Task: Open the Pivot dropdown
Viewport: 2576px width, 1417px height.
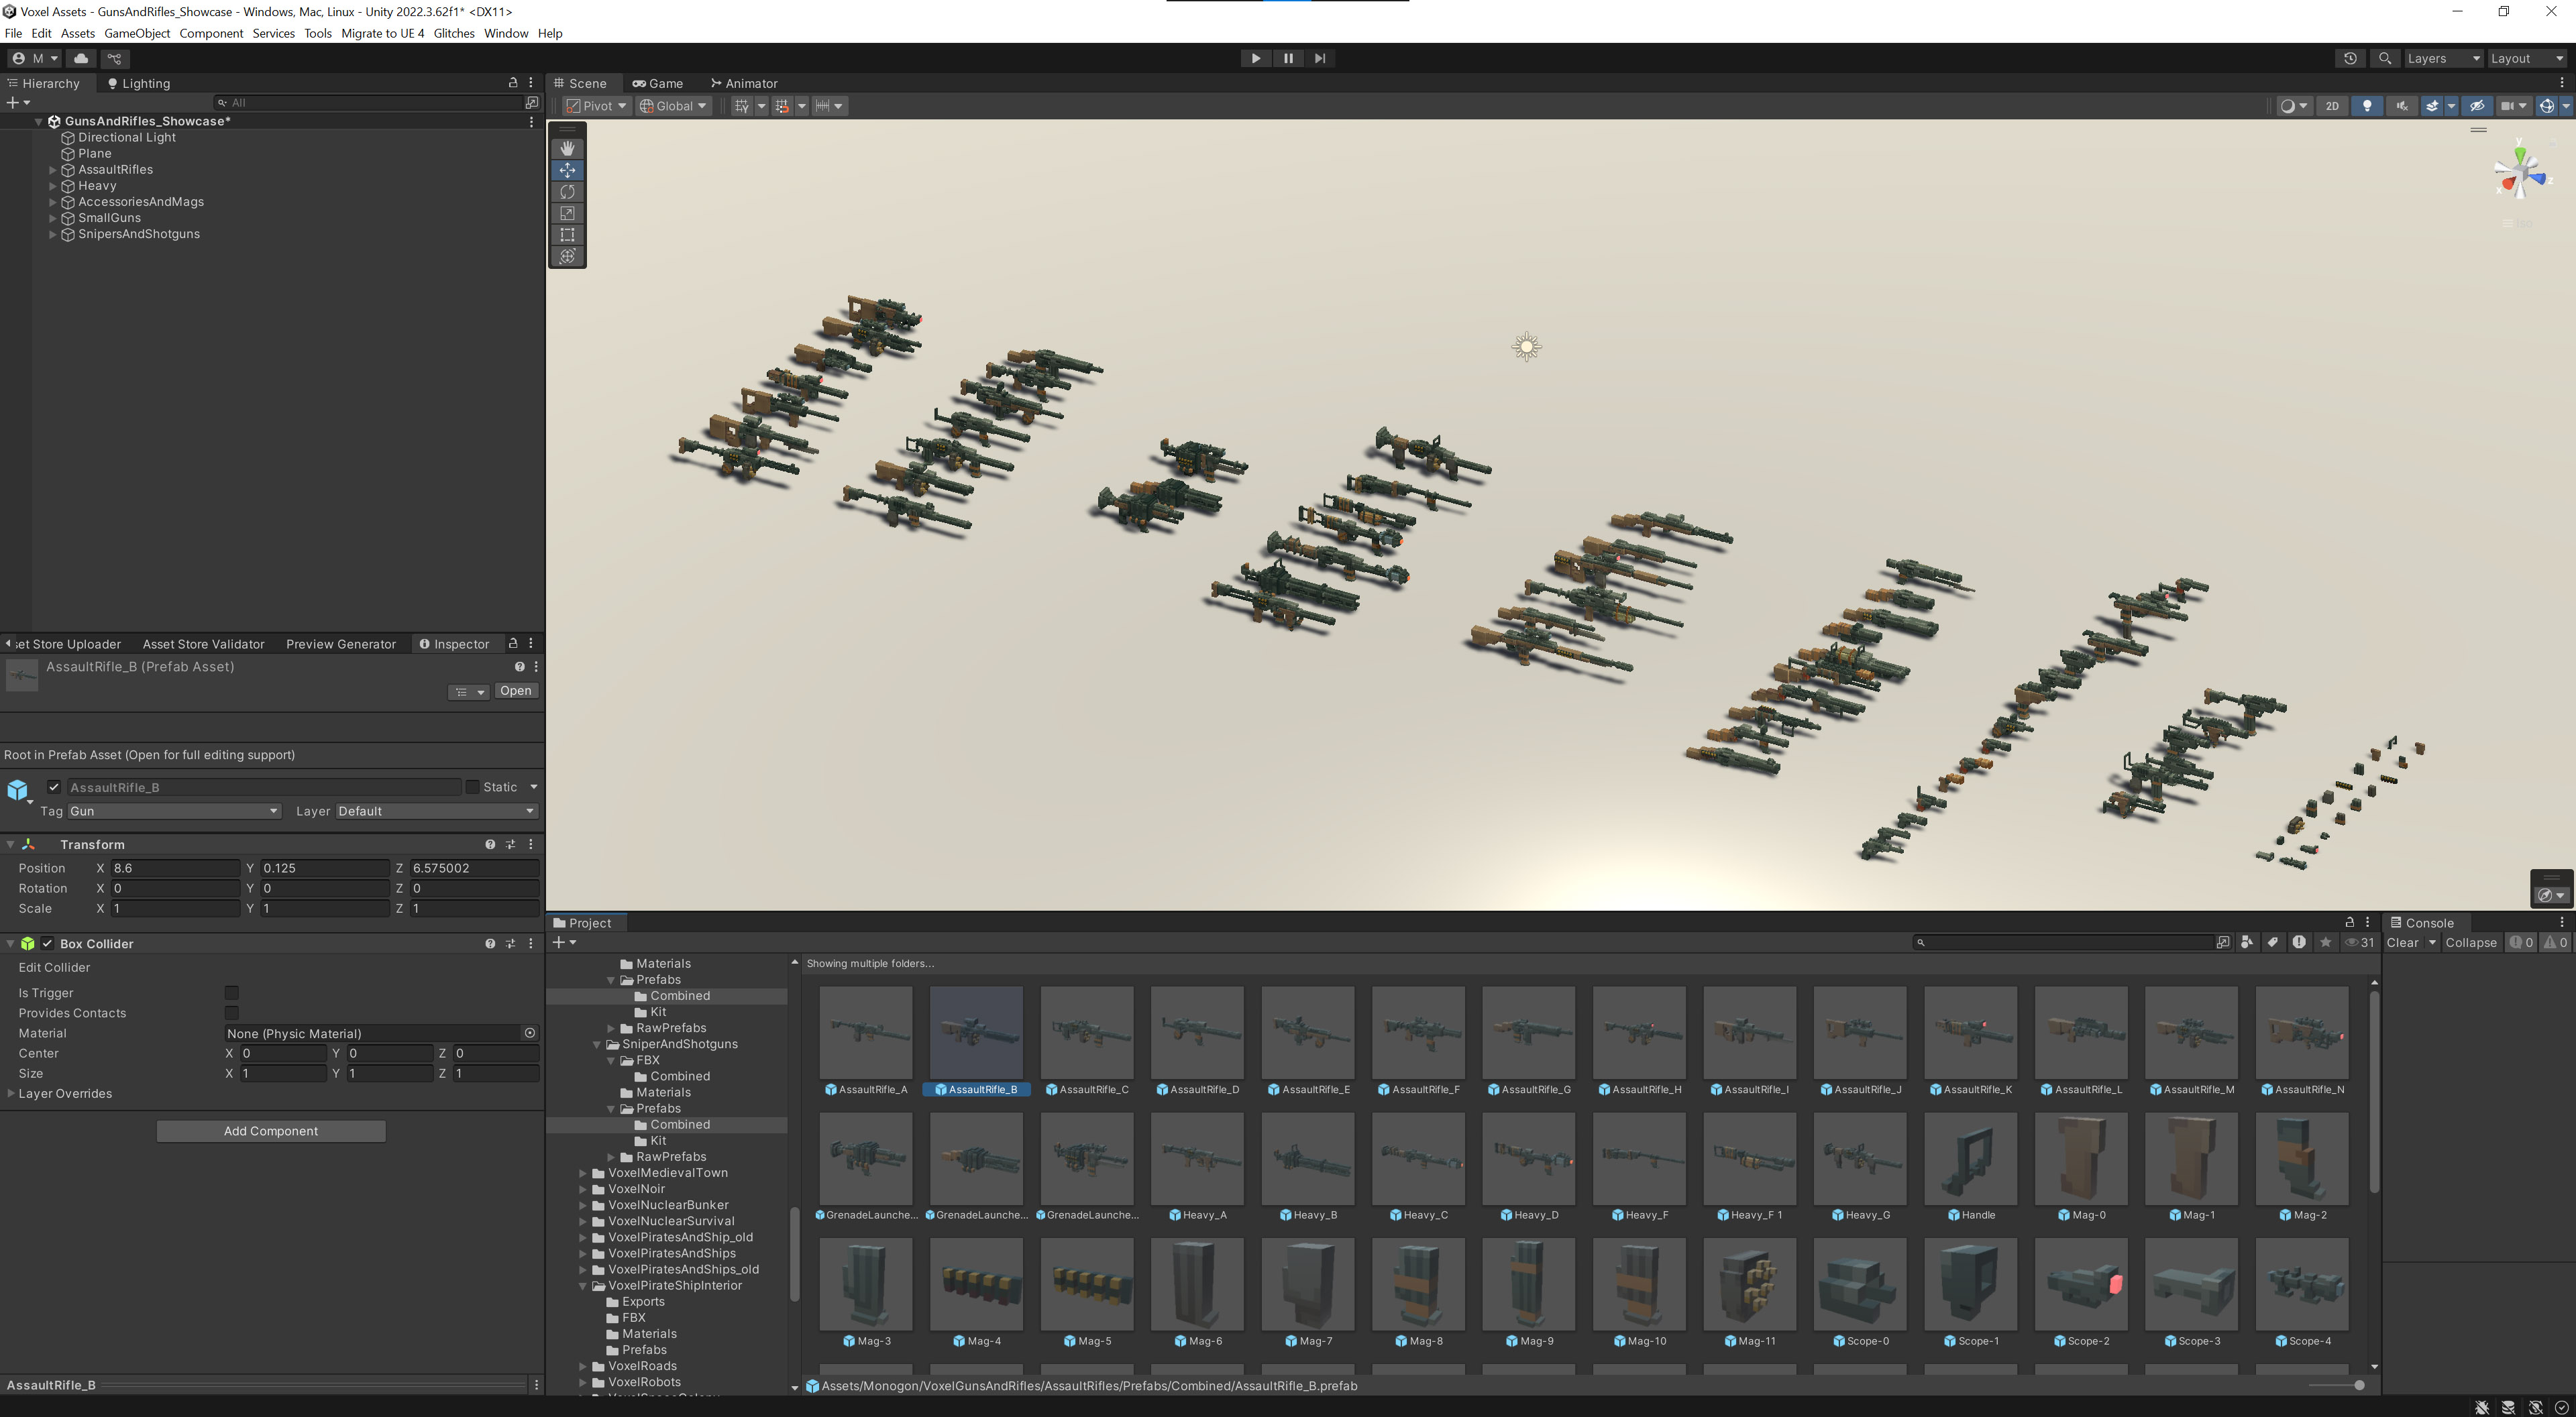Action: pyautogui.click(x=596, y=106)
